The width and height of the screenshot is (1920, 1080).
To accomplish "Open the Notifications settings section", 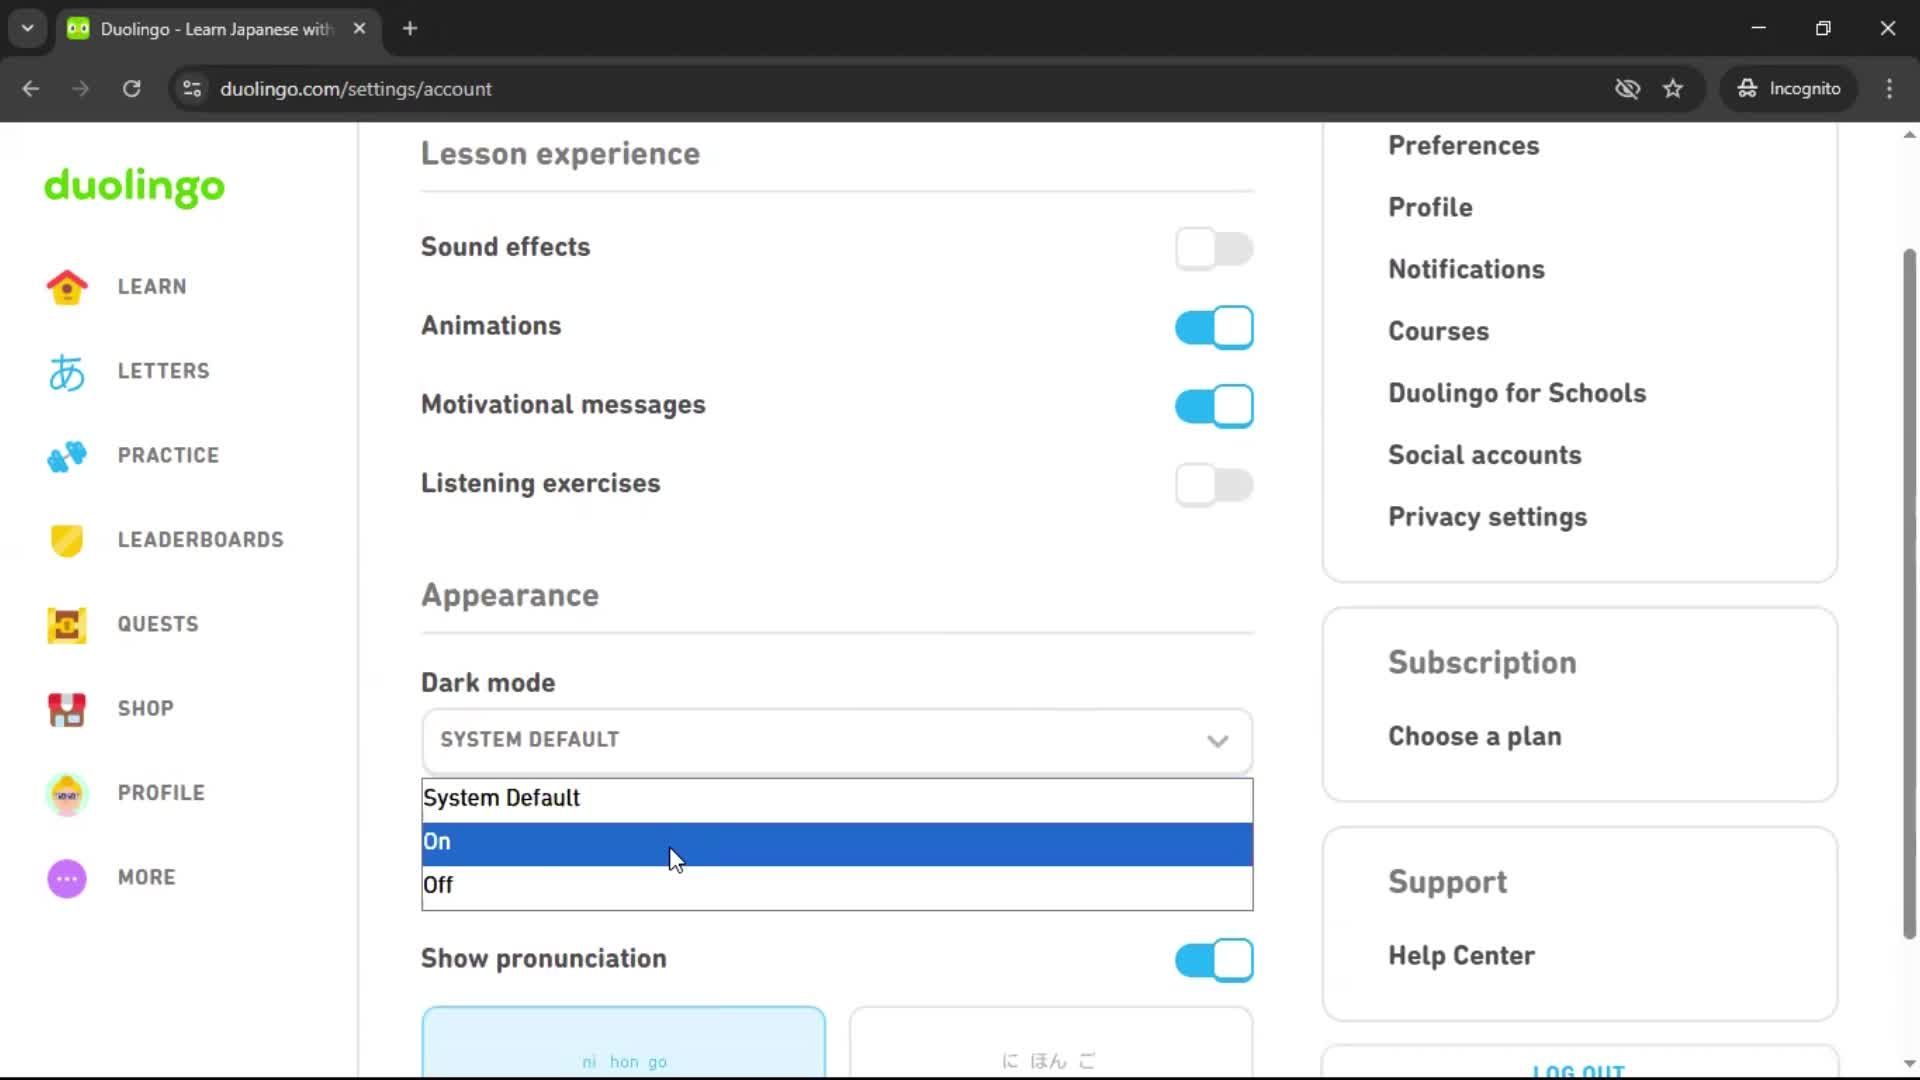I will click(1466, 269).
